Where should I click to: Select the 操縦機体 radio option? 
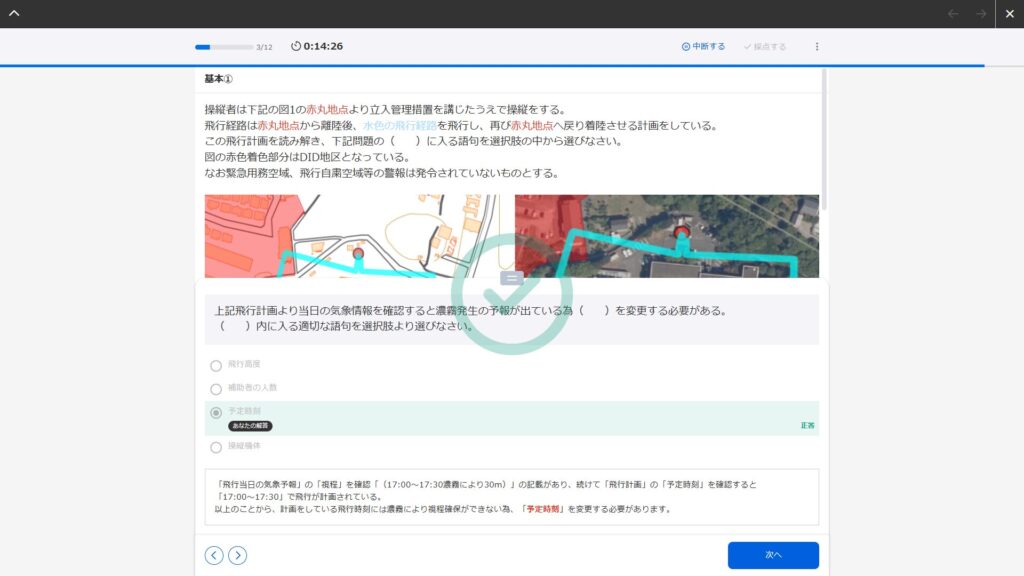[216, 447]
